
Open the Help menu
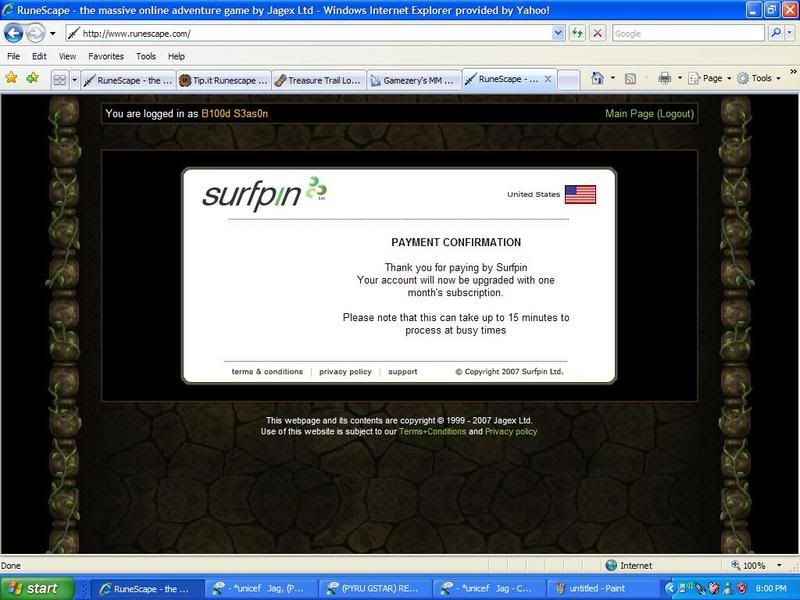pos(176,56)
